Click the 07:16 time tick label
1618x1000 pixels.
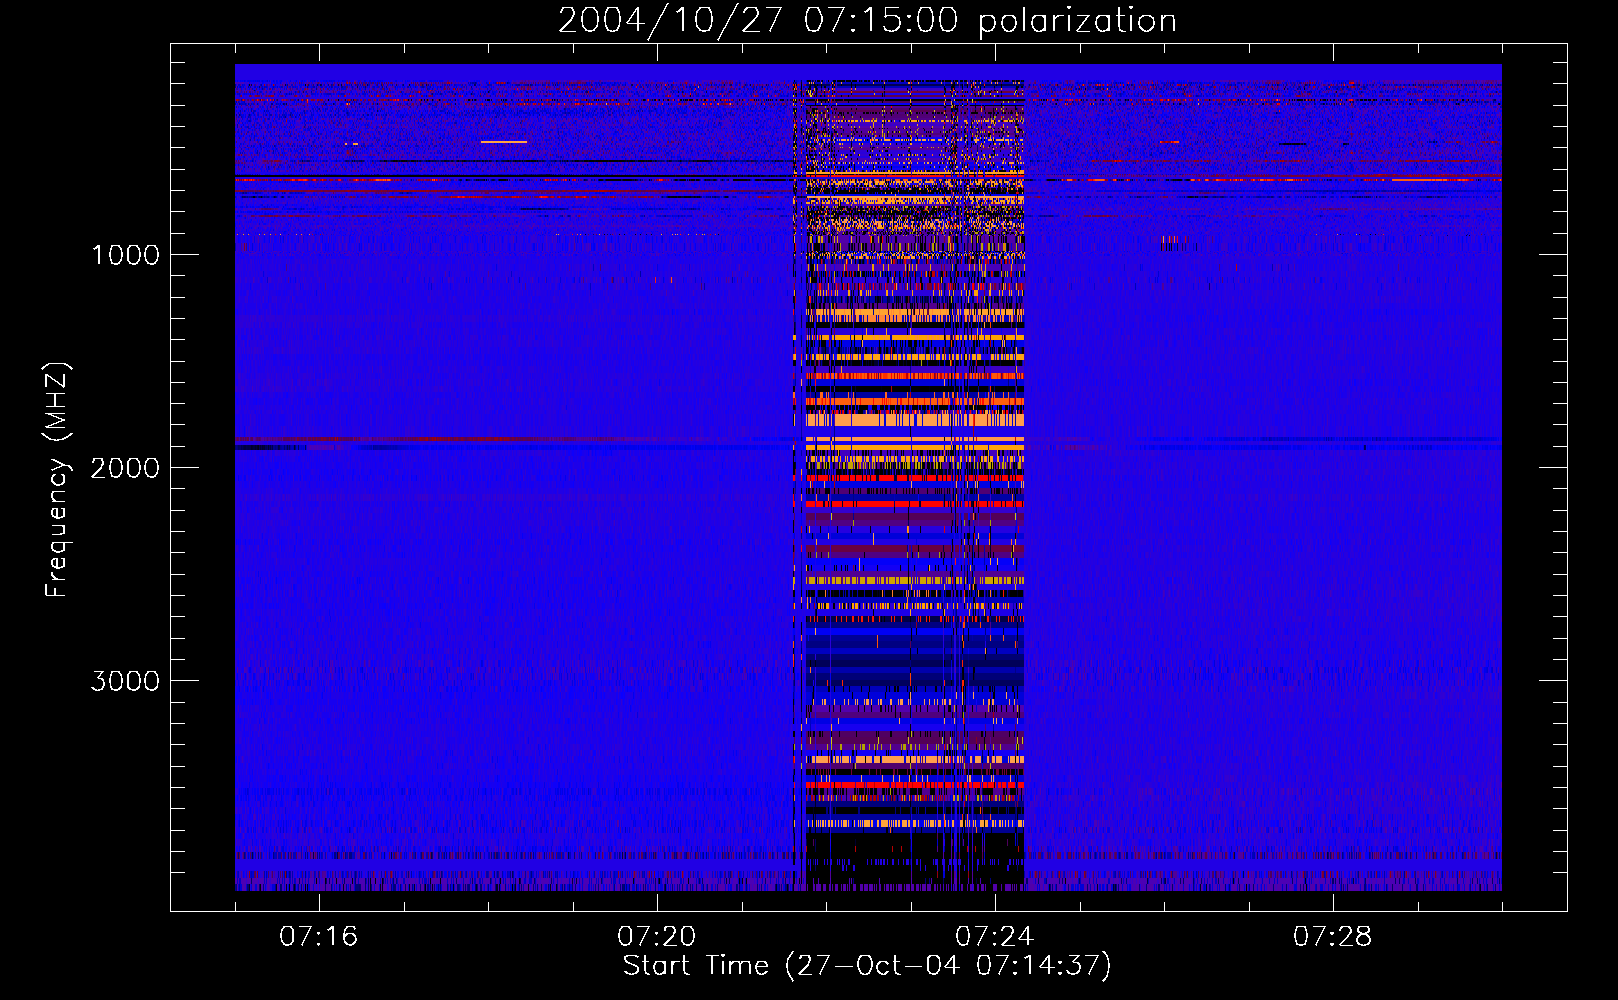click(x=318, y=937)
